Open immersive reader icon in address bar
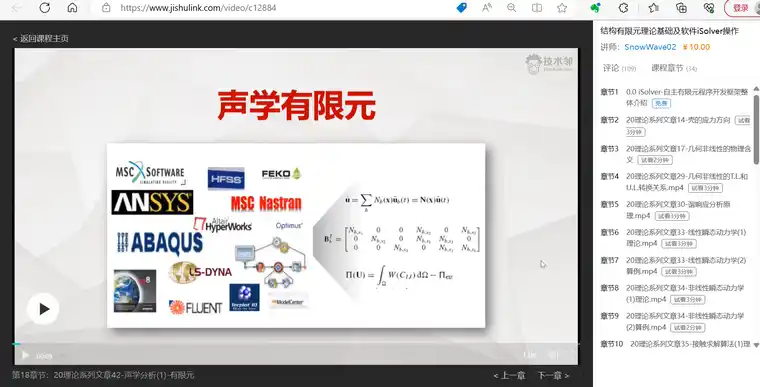 (x=537, y=8)
